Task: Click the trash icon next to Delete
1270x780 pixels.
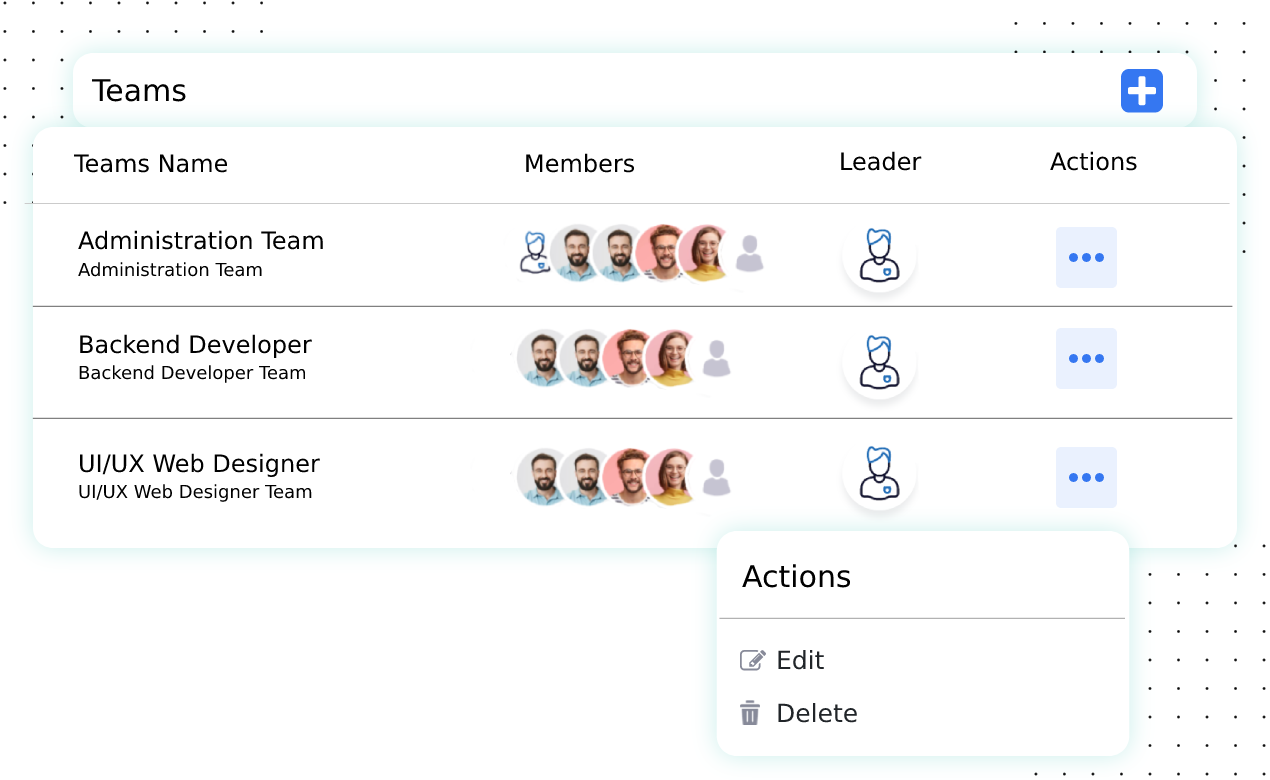Action: (x=749, y=713)
